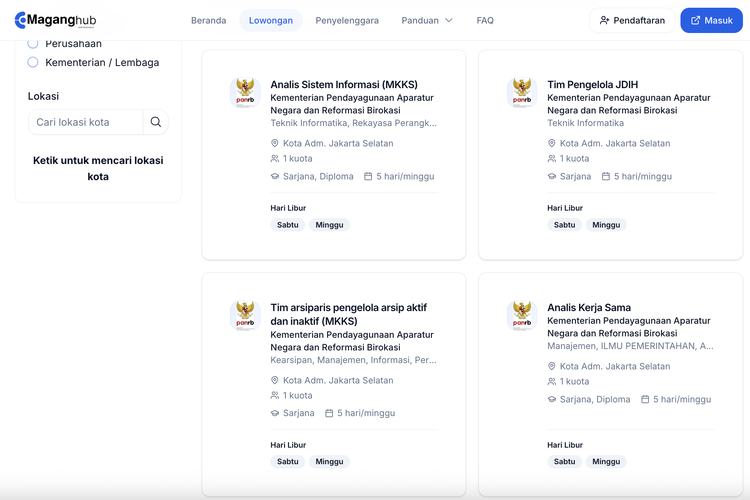The height and width of the screenshot is (500, 750).
Task: Select the Kementerian / Lembaga radio option
Action: point(33,62)
